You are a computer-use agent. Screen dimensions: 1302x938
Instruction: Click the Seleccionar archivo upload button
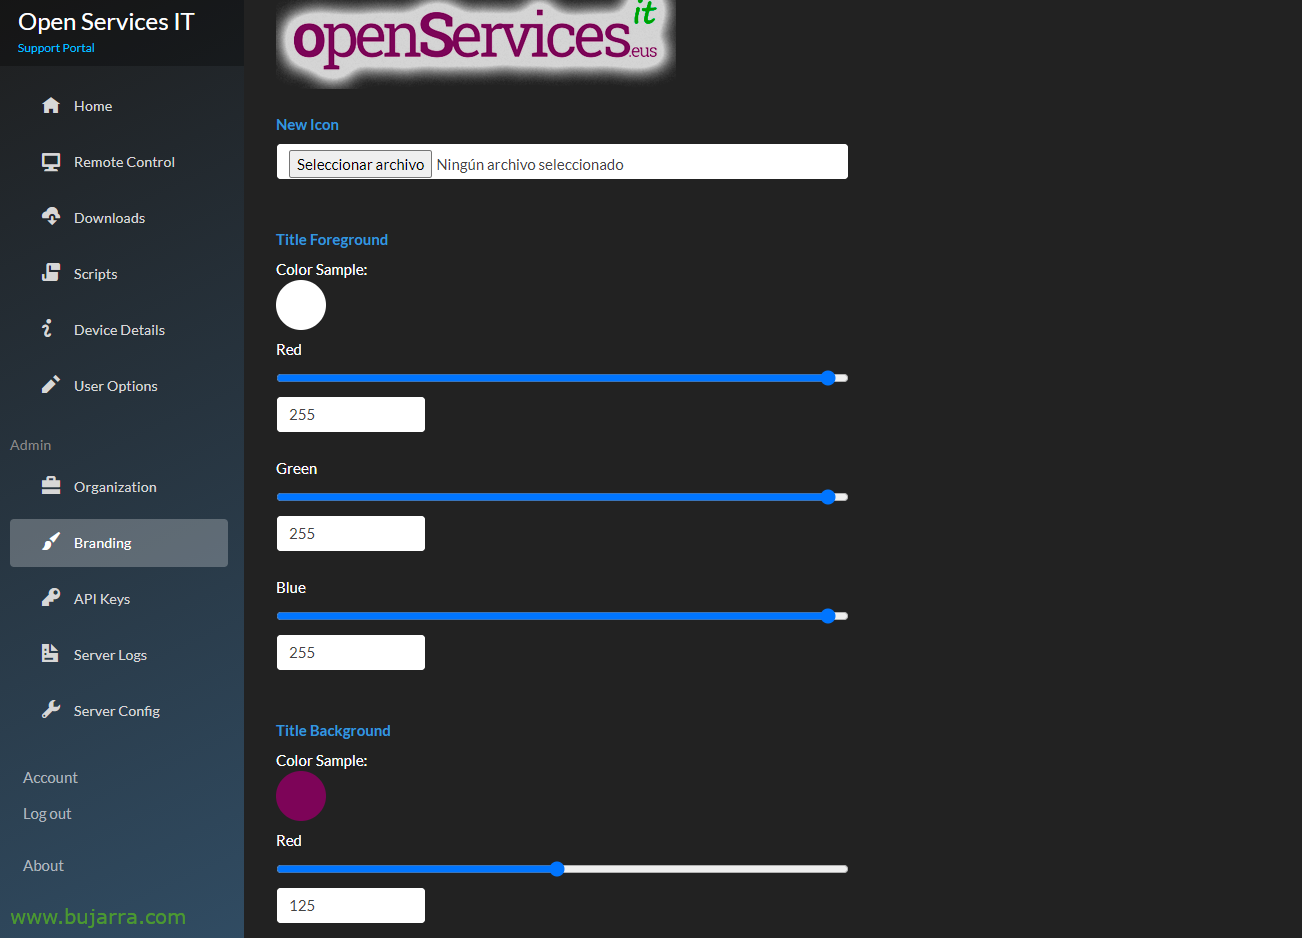point(359,163)
